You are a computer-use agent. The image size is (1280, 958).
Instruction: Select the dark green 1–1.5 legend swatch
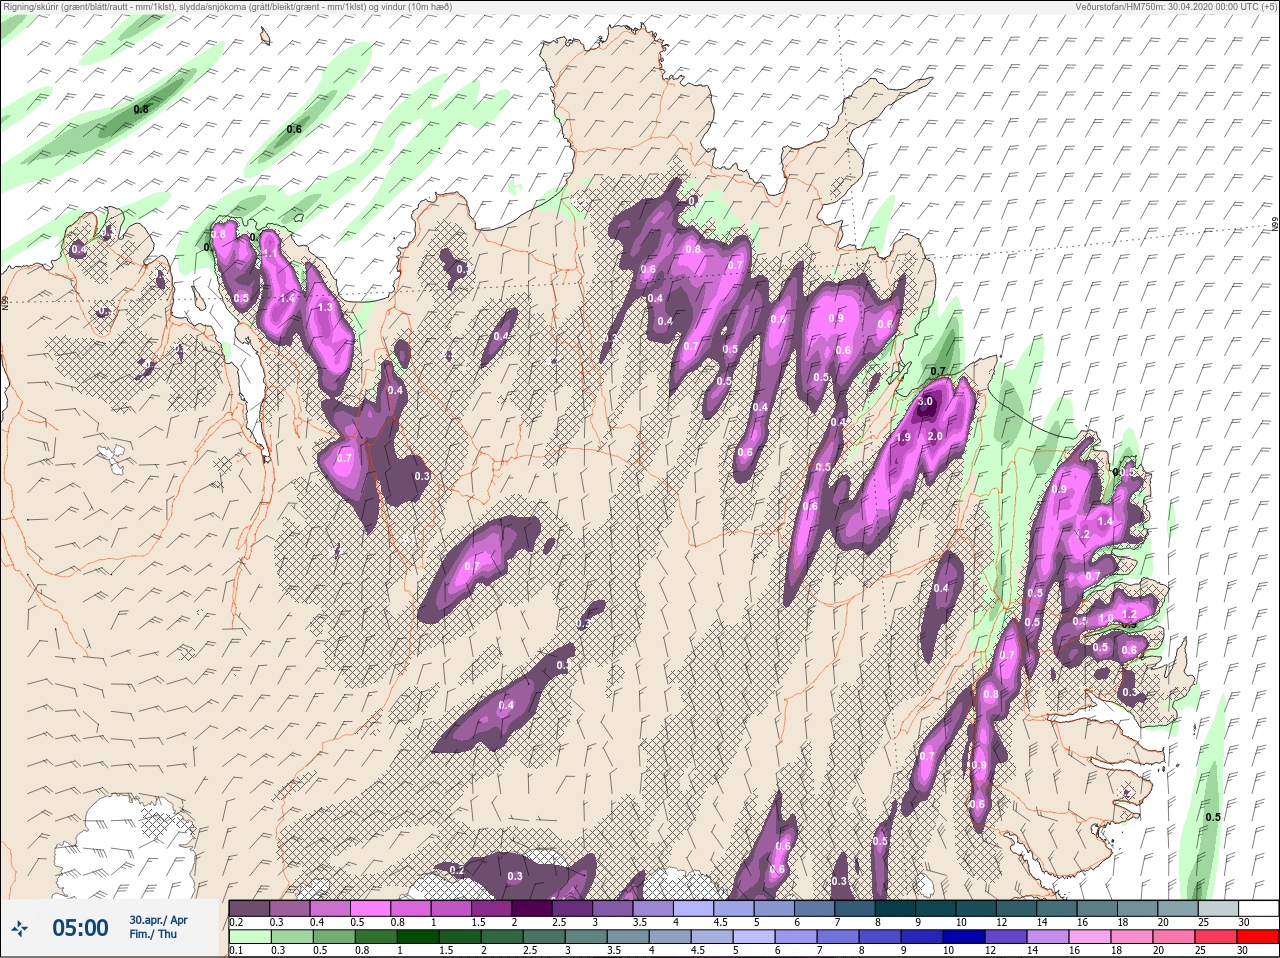click(x=418, y=937)
